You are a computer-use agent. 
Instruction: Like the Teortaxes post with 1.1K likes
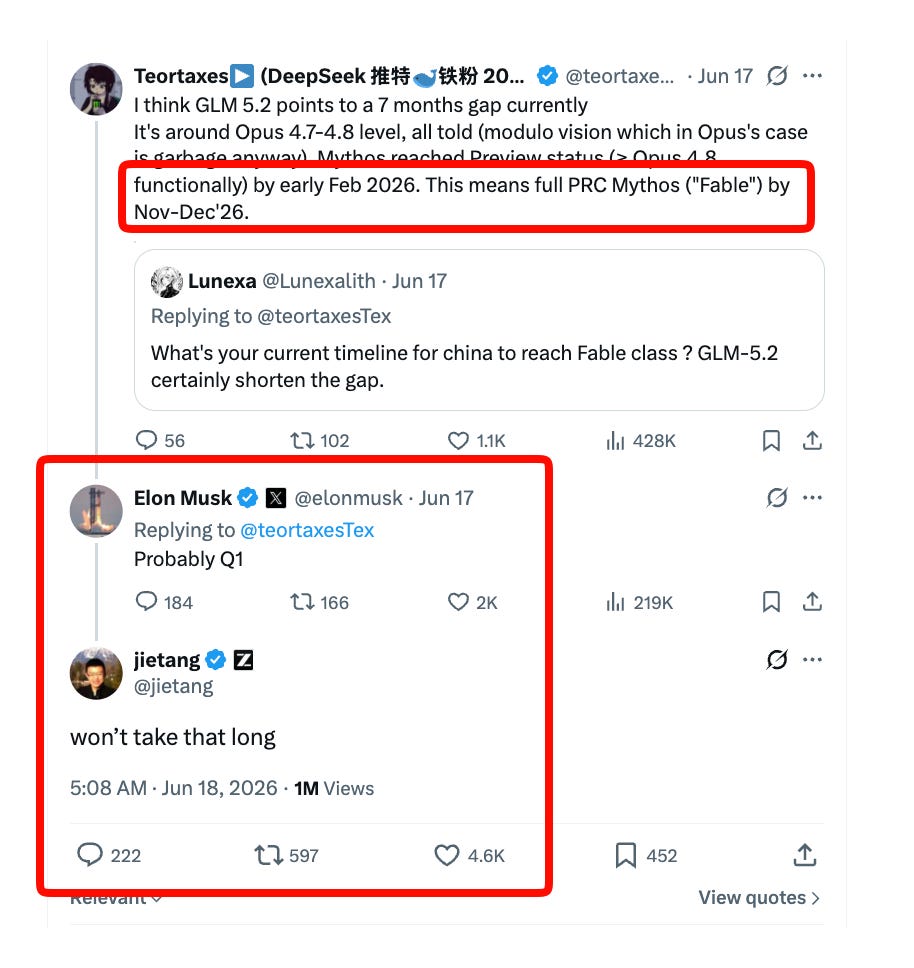458,441
